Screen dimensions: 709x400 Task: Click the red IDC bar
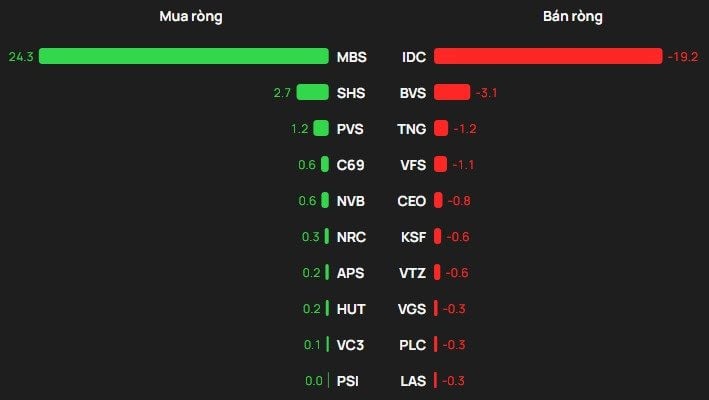[548, 56]
